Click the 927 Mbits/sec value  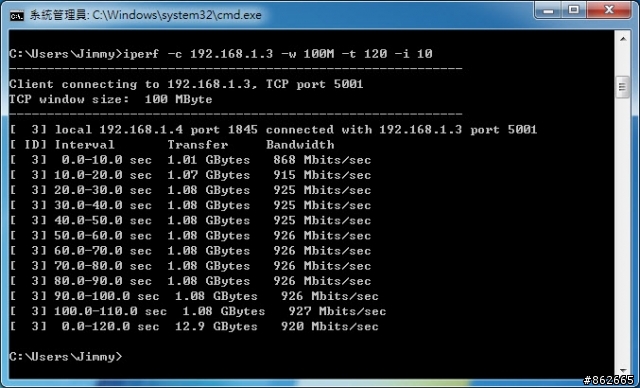click(x=337, y=311)
